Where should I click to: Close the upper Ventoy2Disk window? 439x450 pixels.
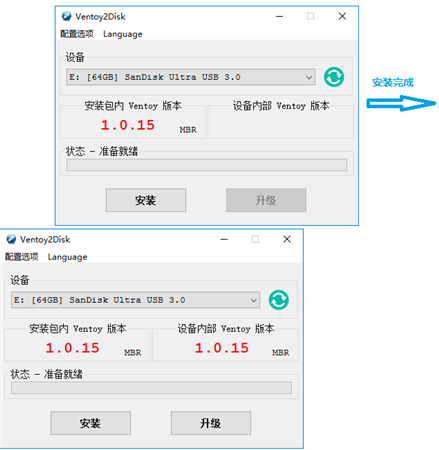(x=342, y=16)
